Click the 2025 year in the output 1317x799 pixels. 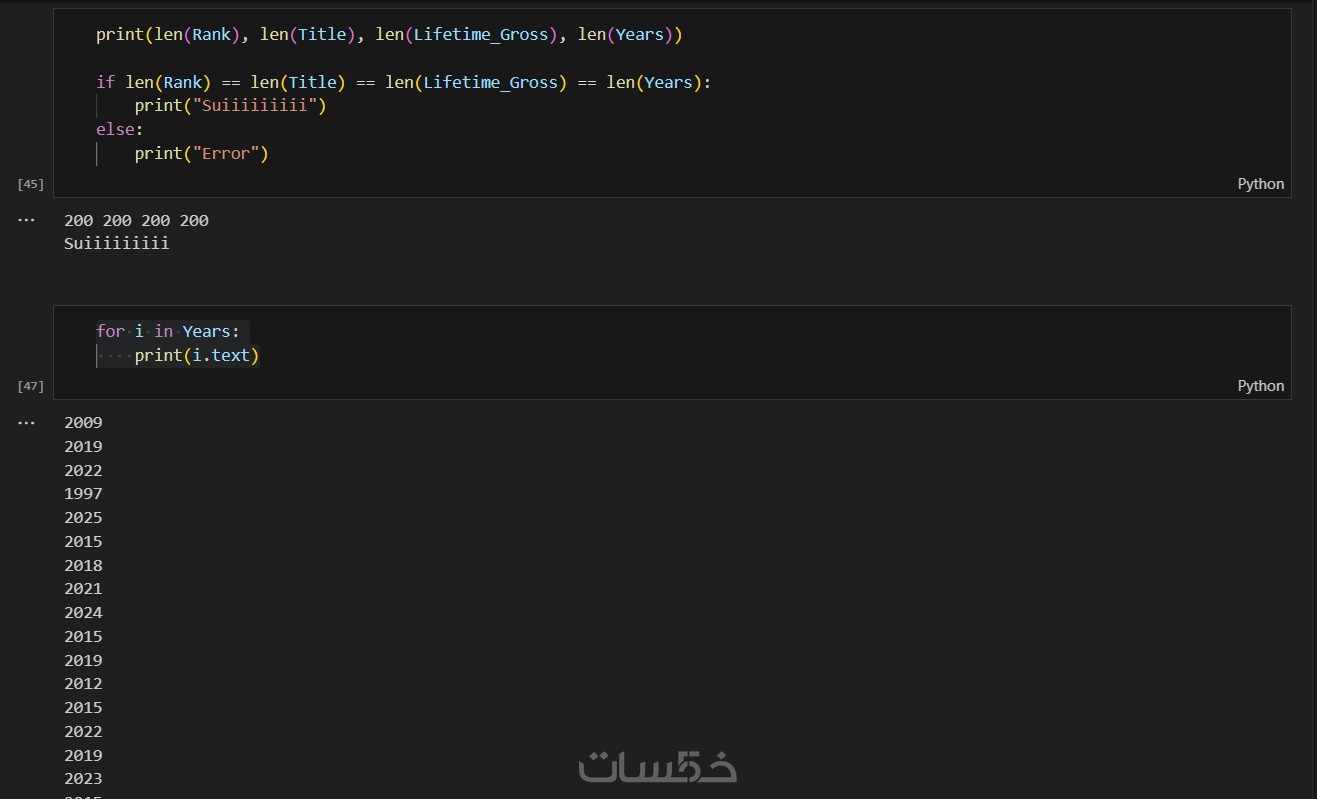coord(83,518)
